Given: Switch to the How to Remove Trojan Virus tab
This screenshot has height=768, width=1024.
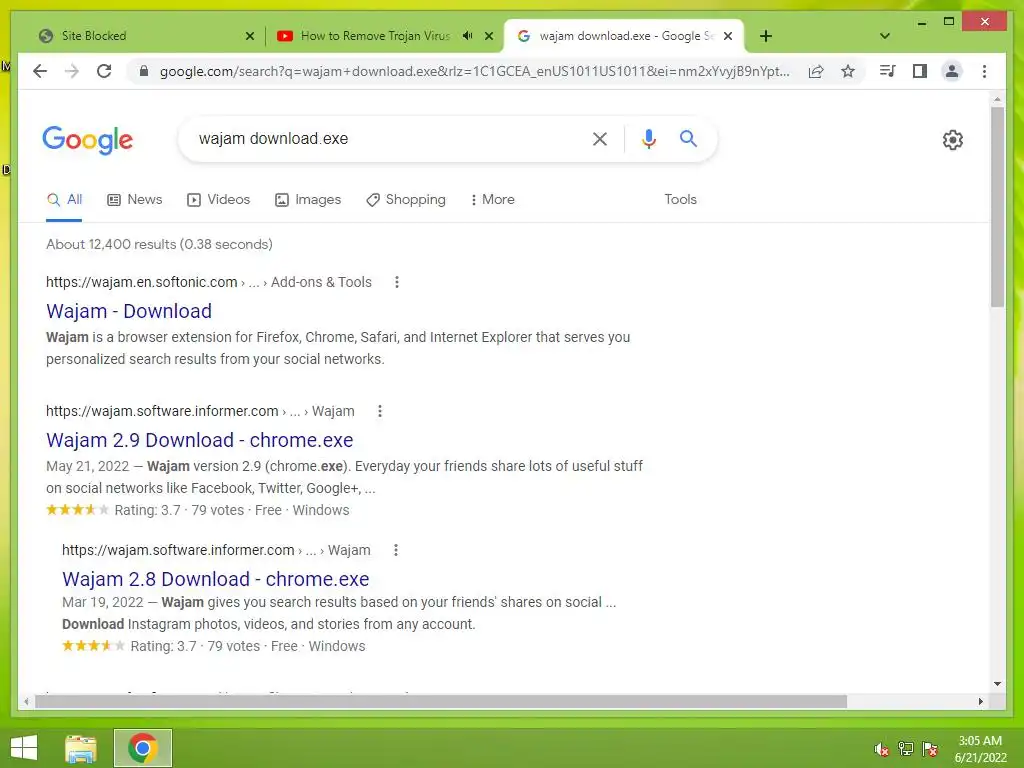Looking at the screenshot, I should coord(376,36).
